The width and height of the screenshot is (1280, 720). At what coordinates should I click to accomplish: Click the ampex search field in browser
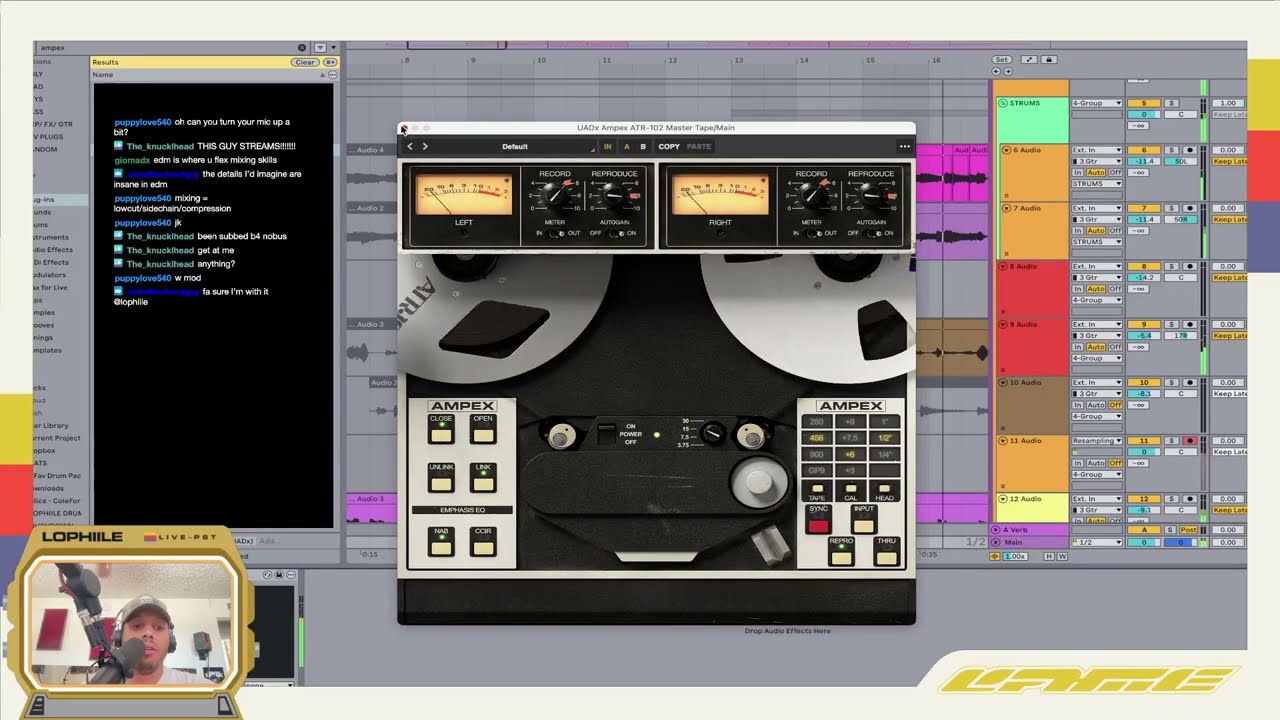[165, 48]
